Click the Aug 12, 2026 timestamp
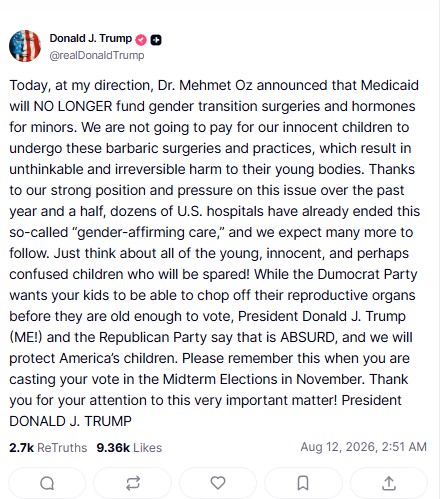 click(364, 447)
